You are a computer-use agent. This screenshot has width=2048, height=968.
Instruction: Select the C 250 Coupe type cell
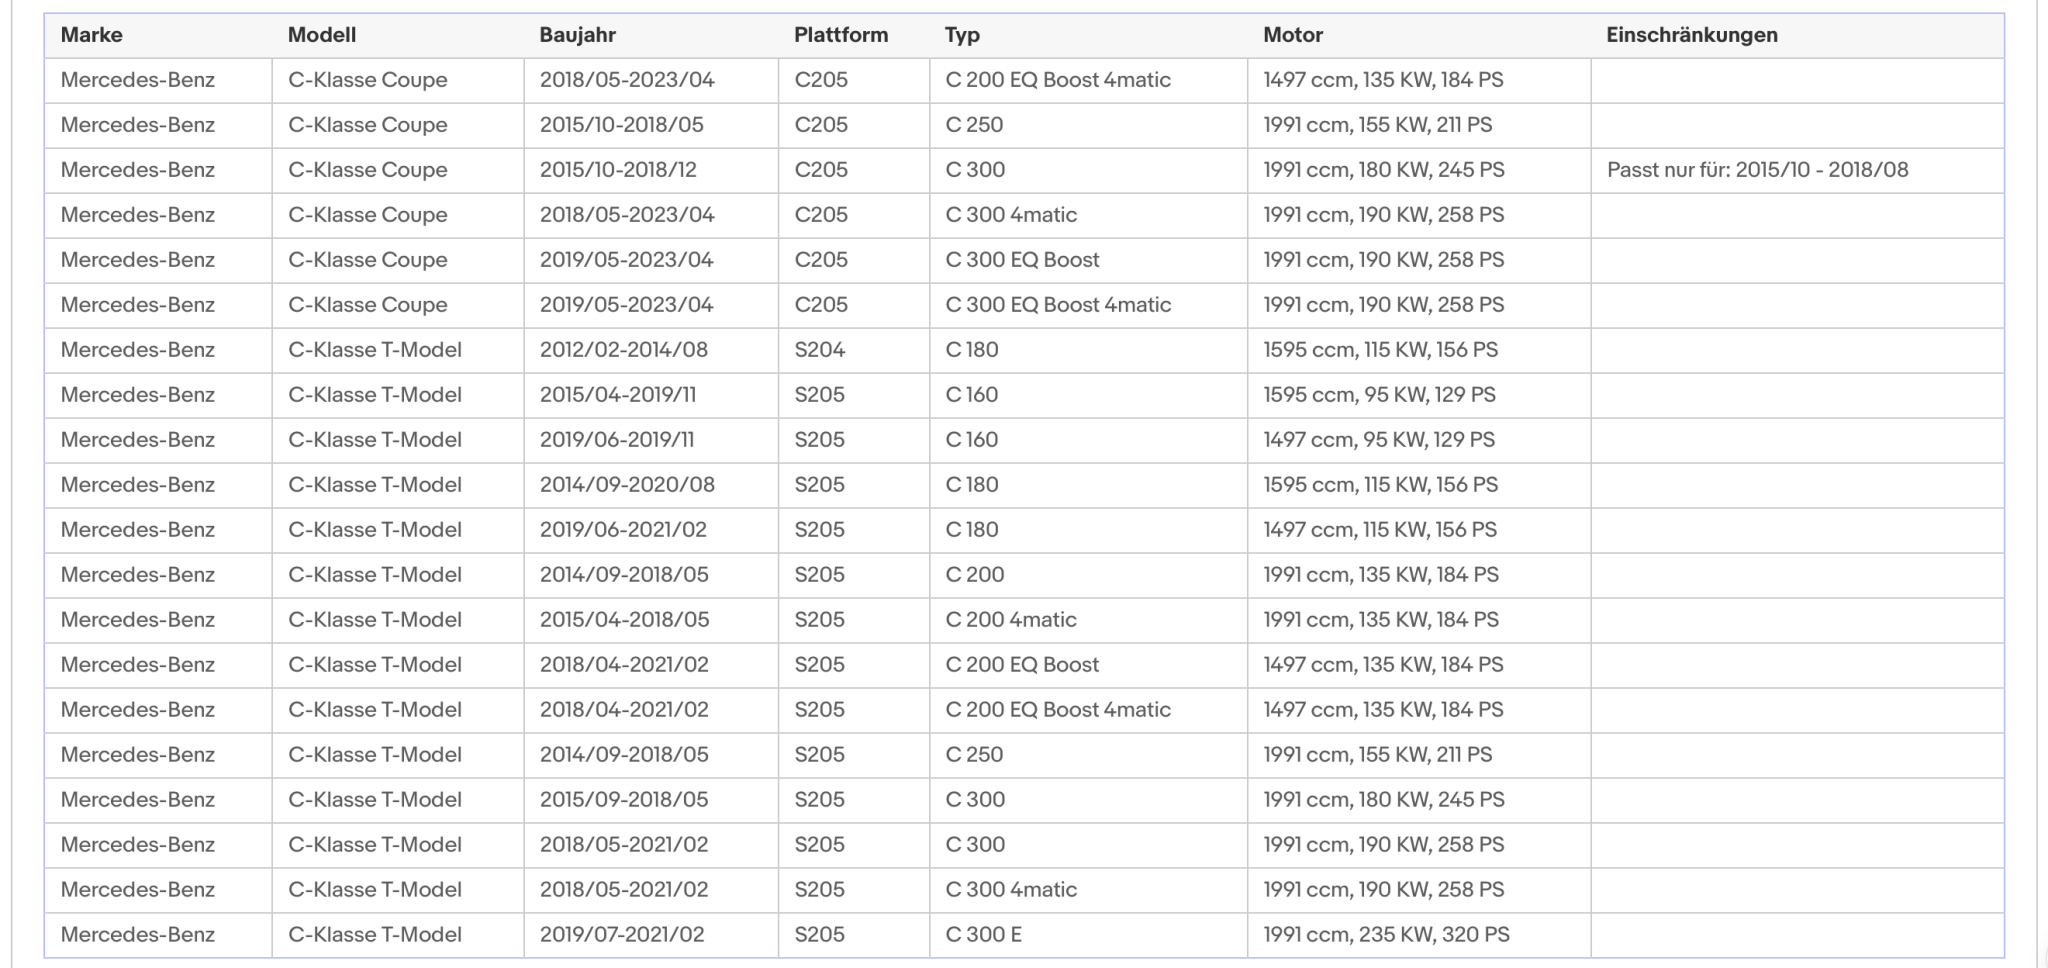click(1088, 125)
